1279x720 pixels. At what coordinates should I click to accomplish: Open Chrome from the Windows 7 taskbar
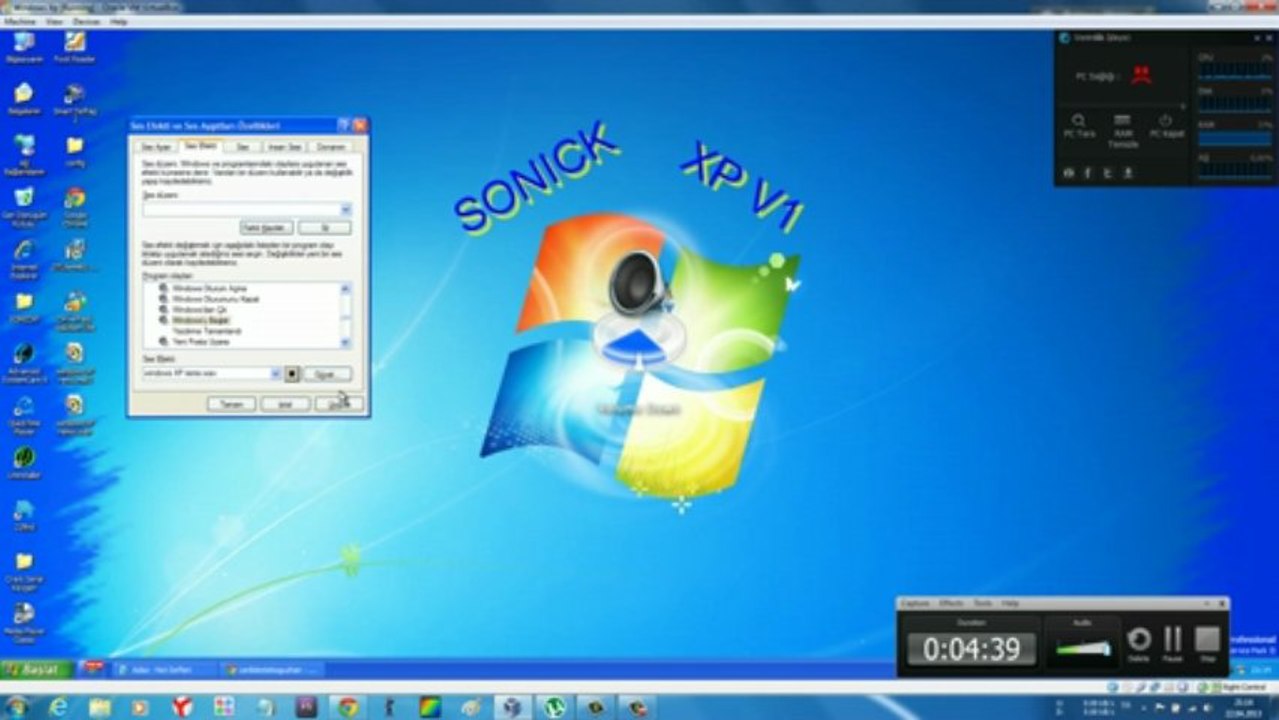347,707
